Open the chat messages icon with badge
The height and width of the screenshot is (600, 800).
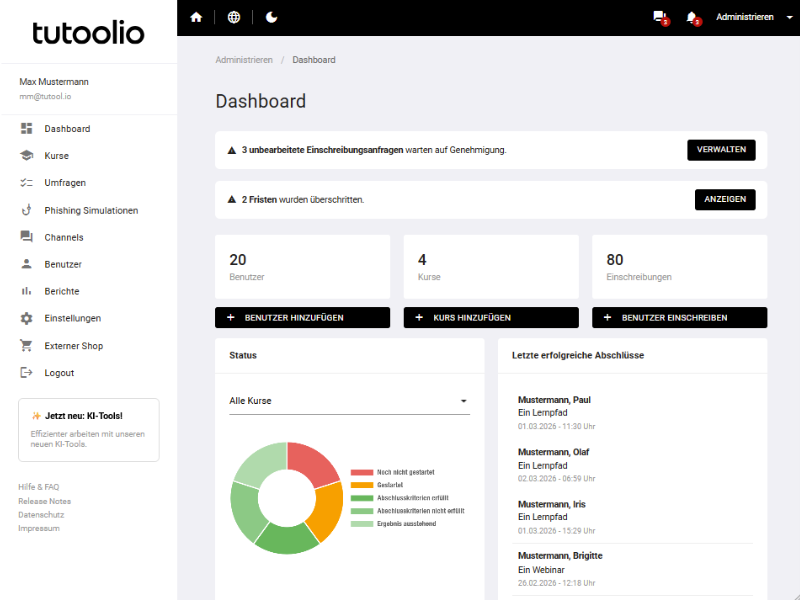(x=659, y=17)
